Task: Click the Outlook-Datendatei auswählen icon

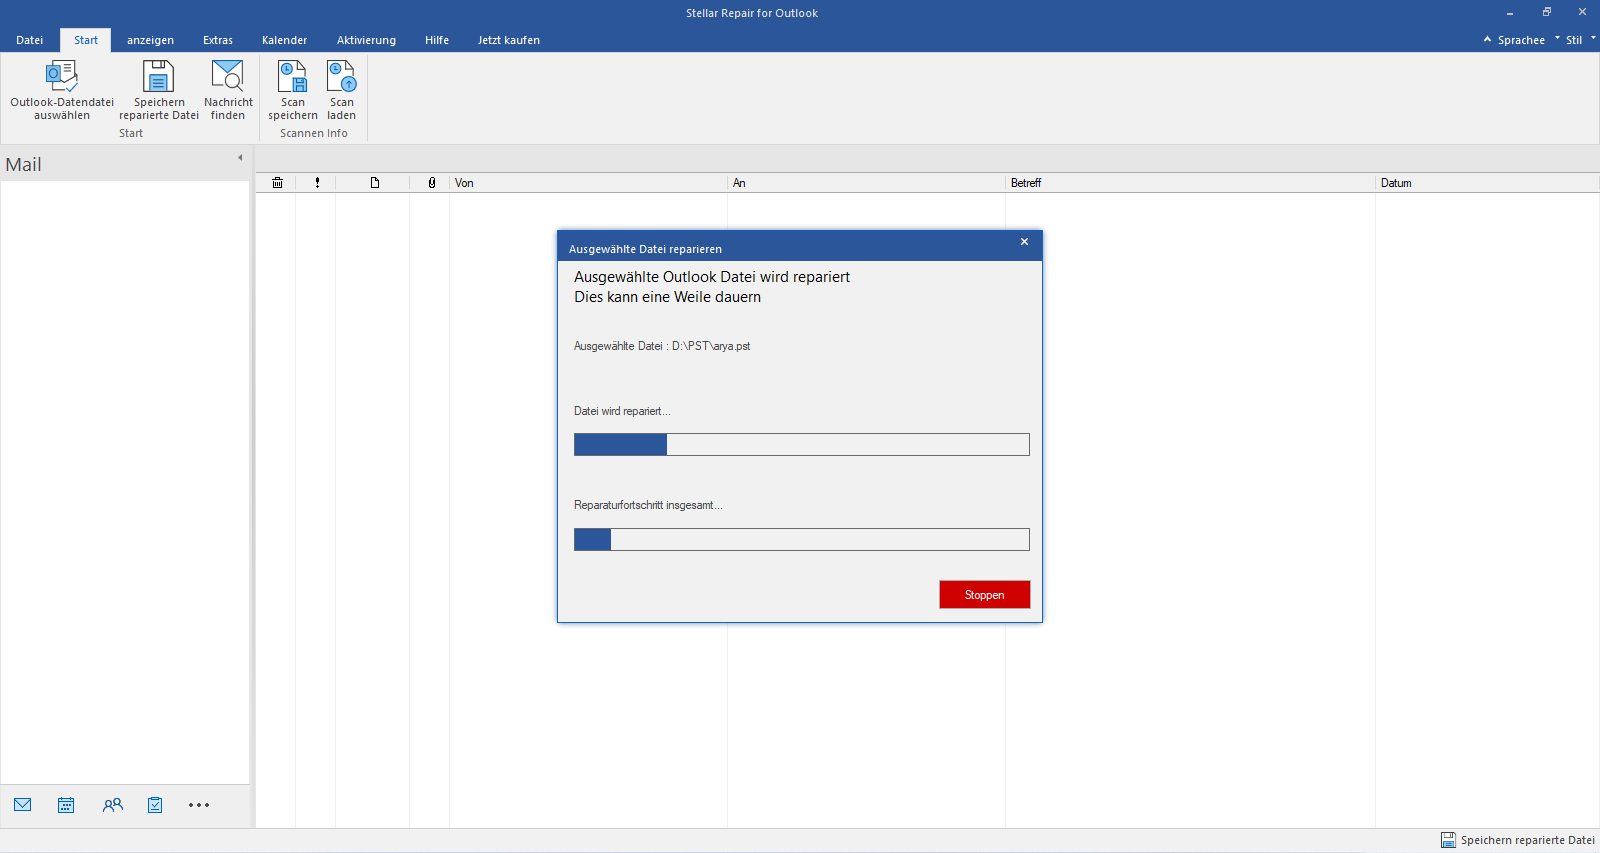Action: point(62,77)
